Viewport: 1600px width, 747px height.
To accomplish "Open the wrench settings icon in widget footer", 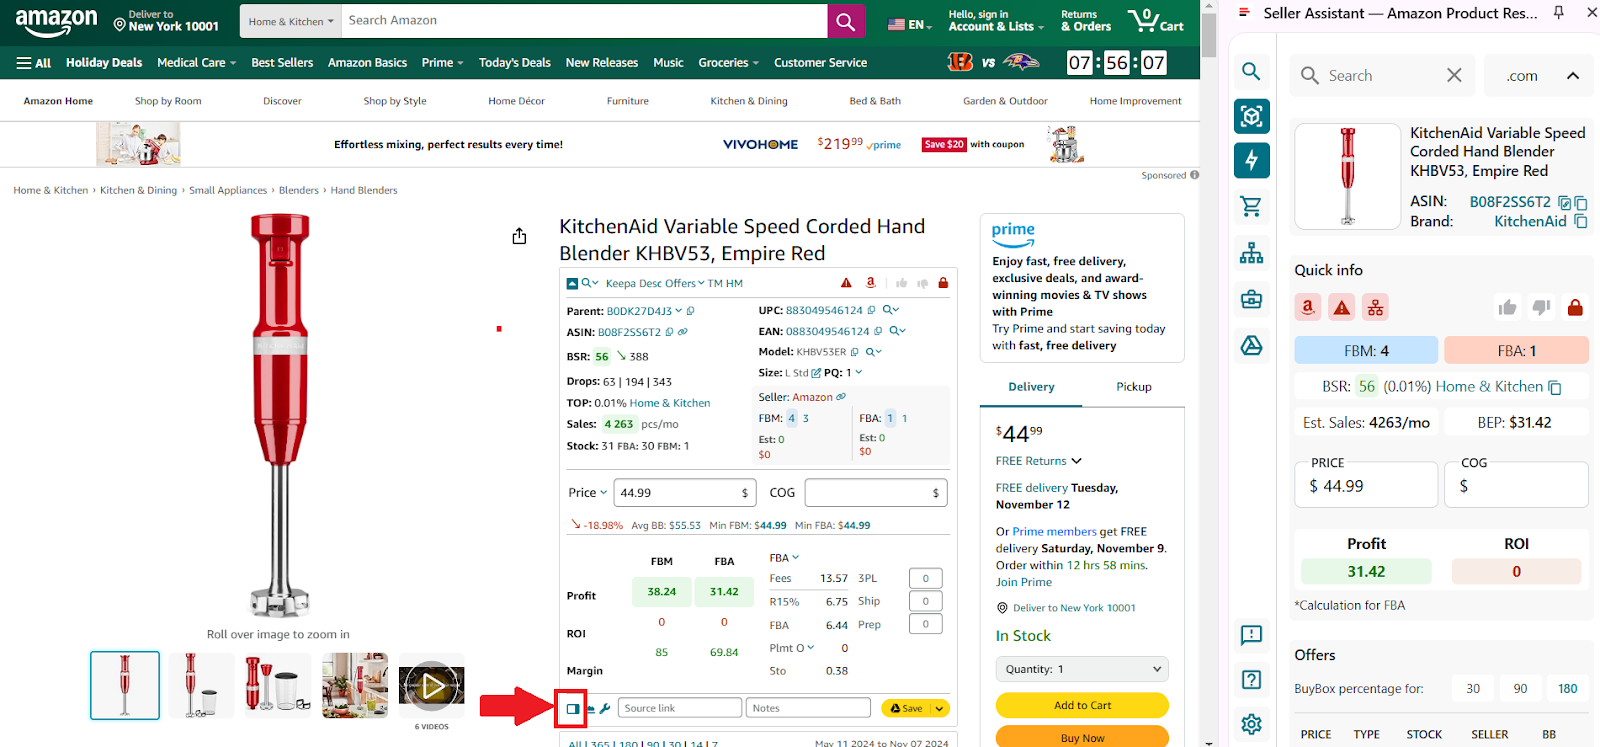I will click(605, 709).
